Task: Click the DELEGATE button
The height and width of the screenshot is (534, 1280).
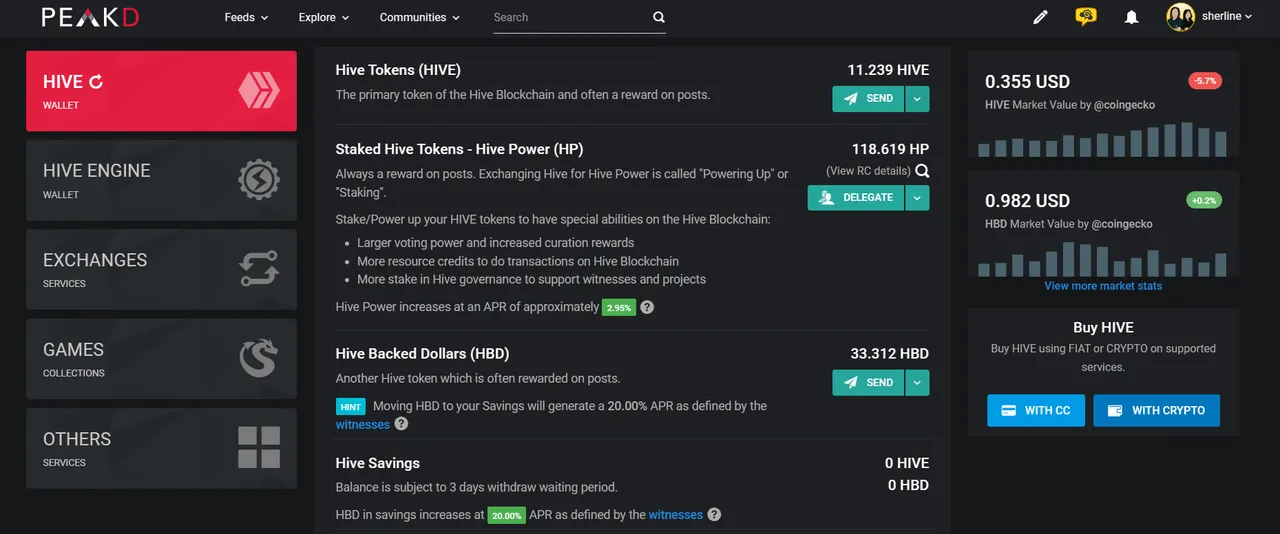Action: point(856,198)
